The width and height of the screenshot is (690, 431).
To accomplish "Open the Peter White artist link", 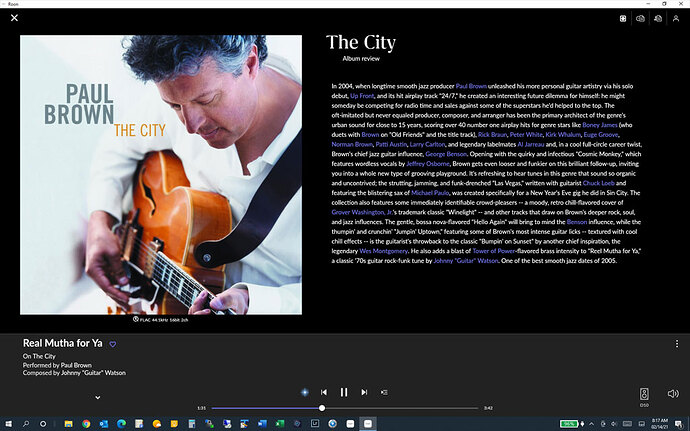I will (526, 135).
